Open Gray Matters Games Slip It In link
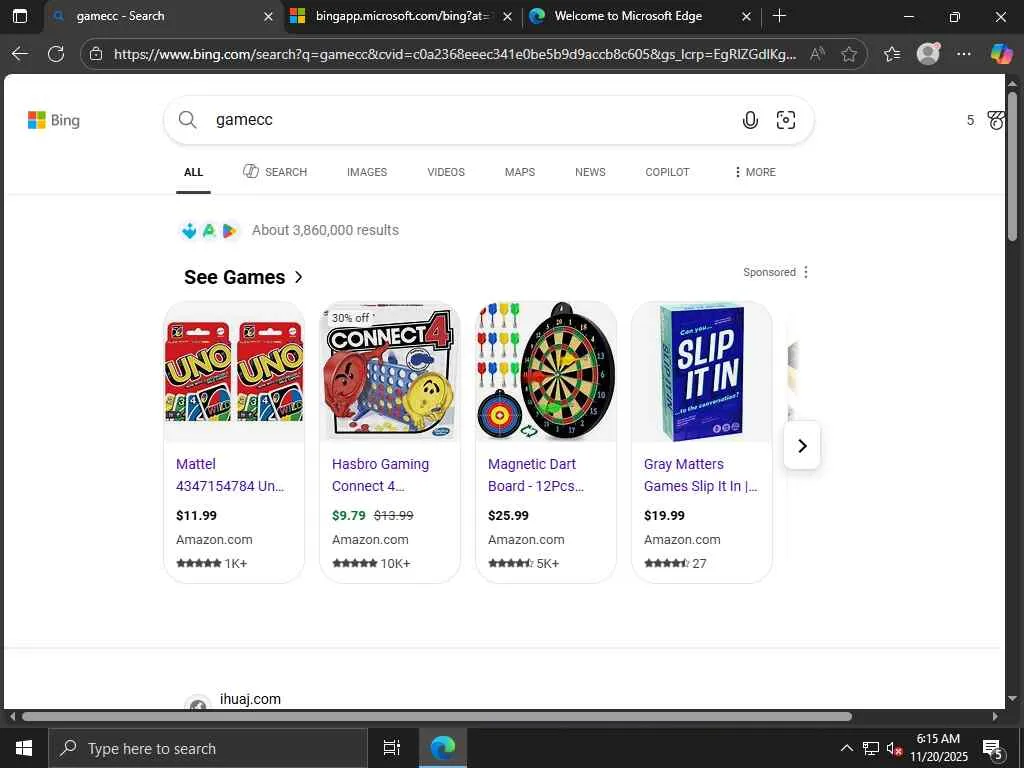This screenshot has height=768, width=1024. [701, 475]
